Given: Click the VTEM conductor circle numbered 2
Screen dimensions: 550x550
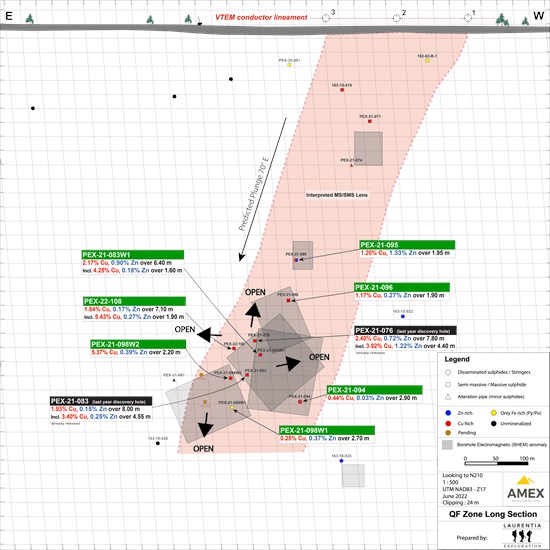Looking at the screenshot, I should click(397, 18).
